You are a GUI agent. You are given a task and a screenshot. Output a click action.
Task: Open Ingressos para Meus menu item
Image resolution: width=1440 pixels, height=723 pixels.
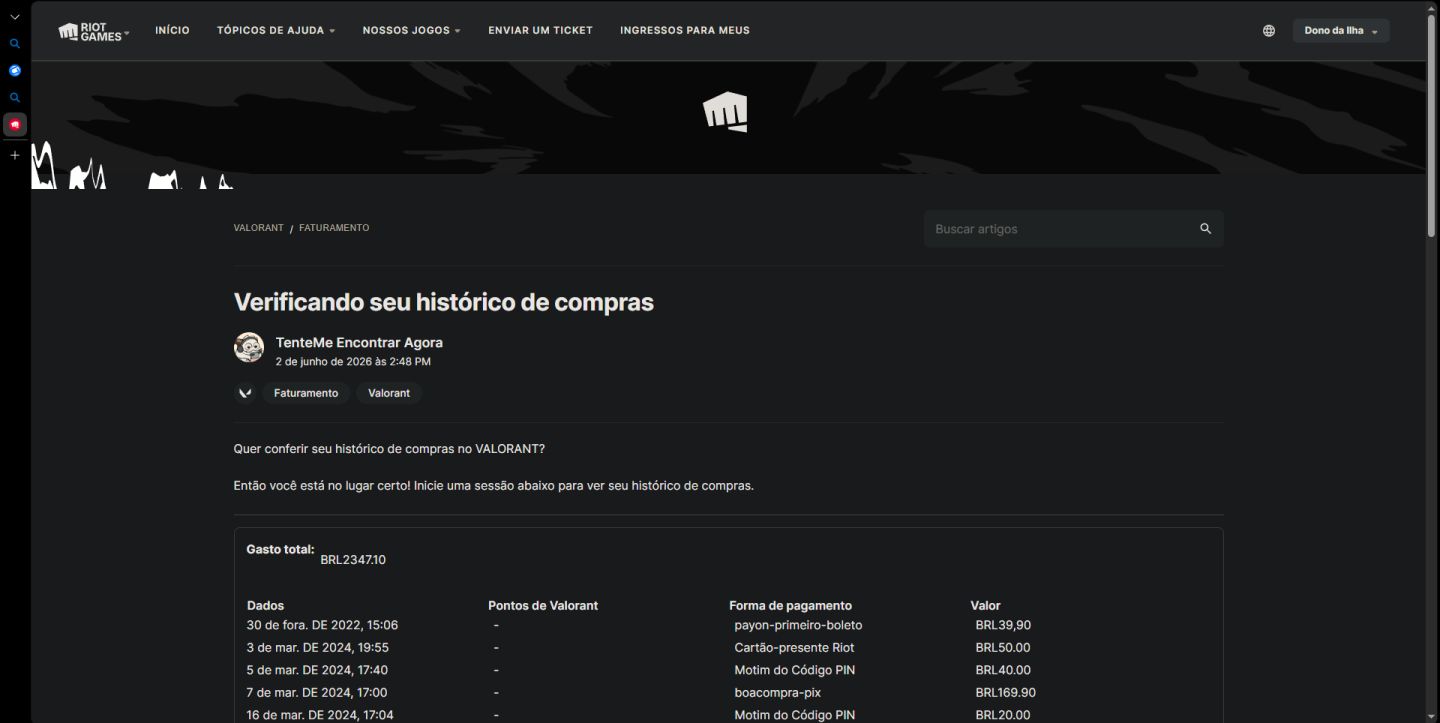tap(685, 31)
